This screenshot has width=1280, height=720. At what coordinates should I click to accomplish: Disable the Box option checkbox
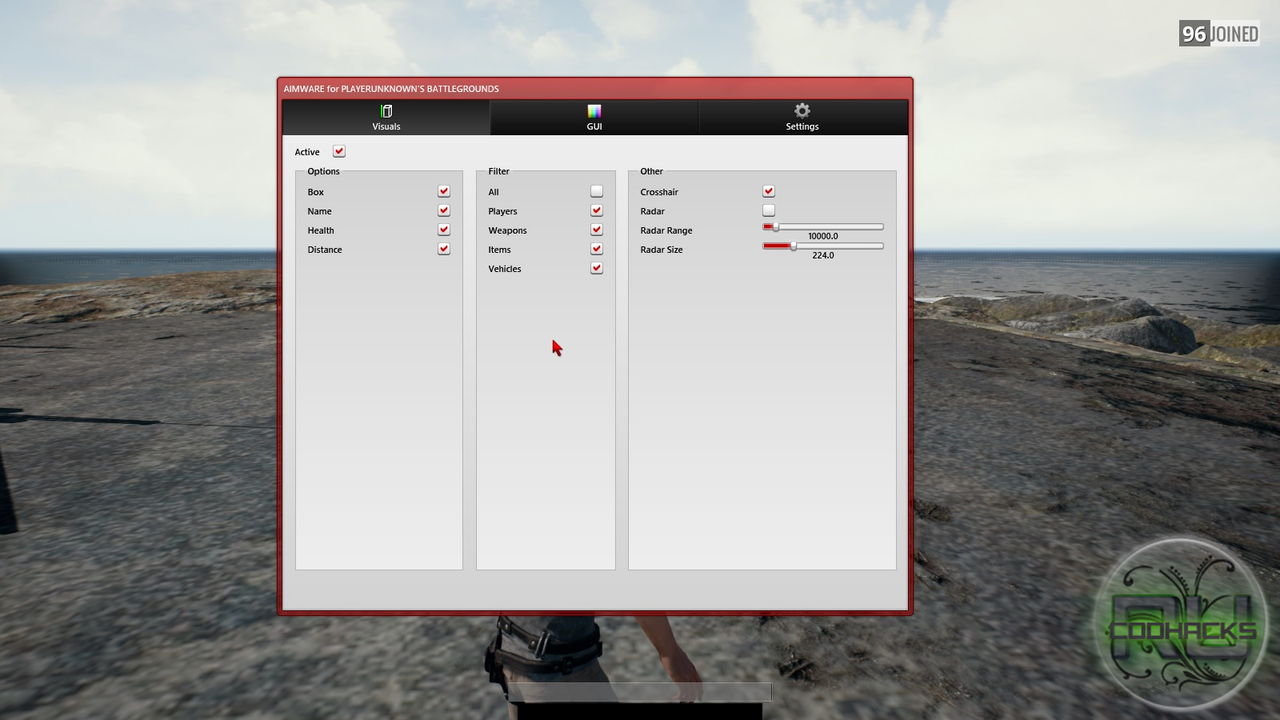(x=444, y=191)
